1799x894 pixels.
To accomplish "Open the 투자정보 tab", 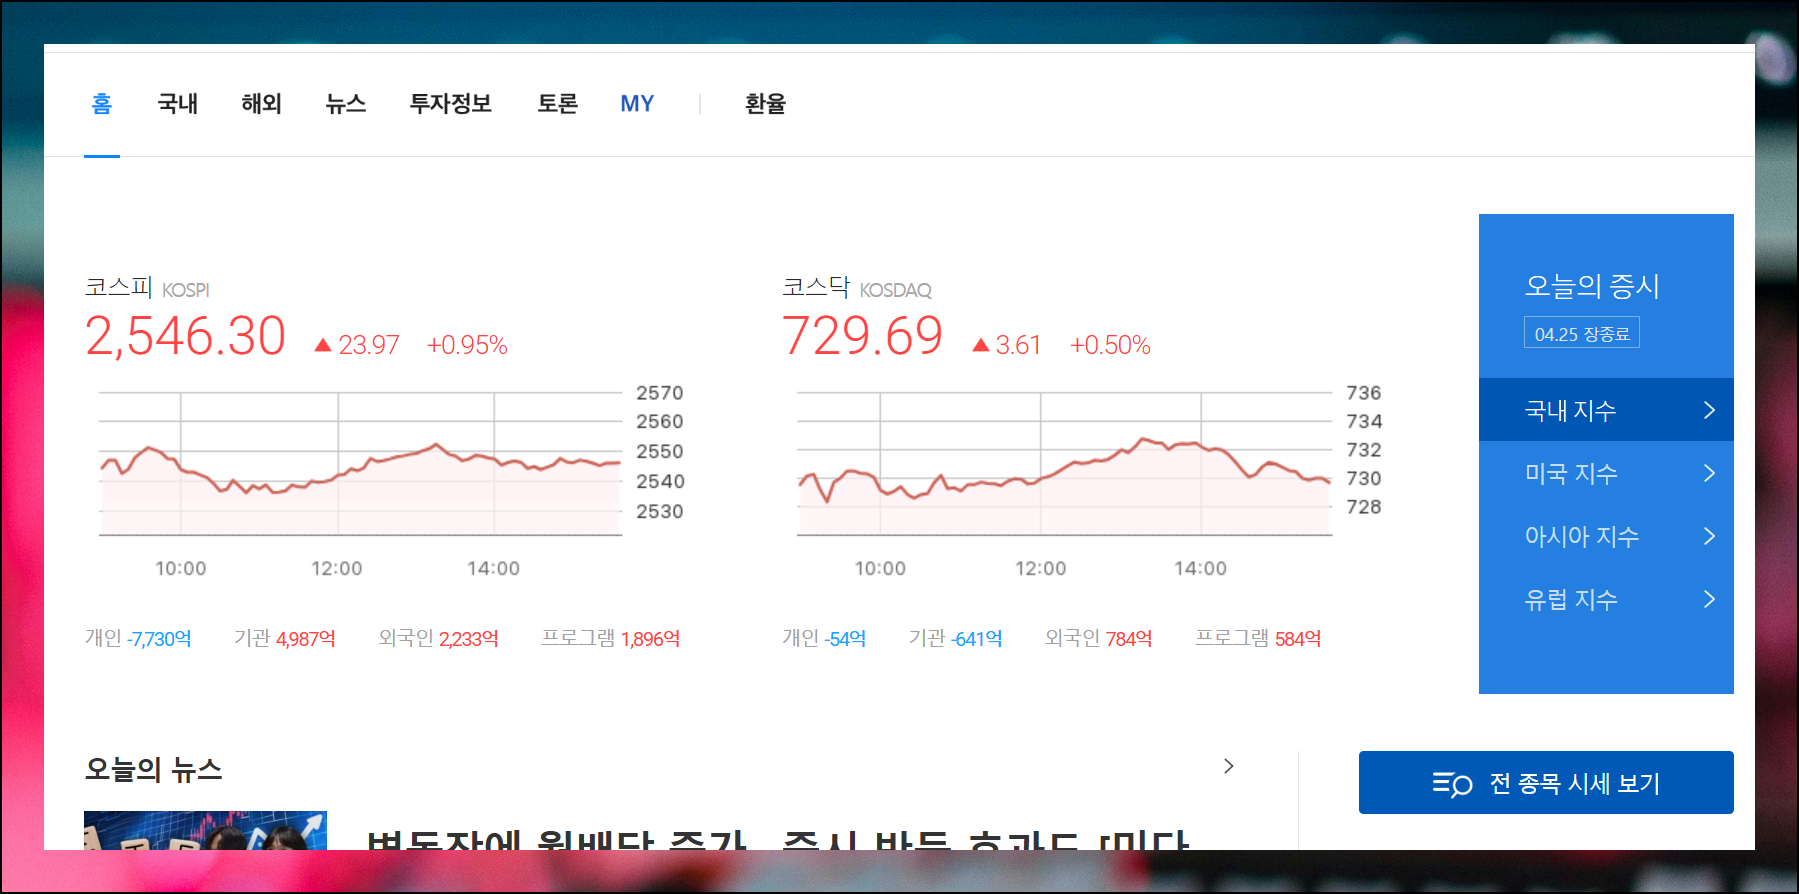I will coord(451,104).
